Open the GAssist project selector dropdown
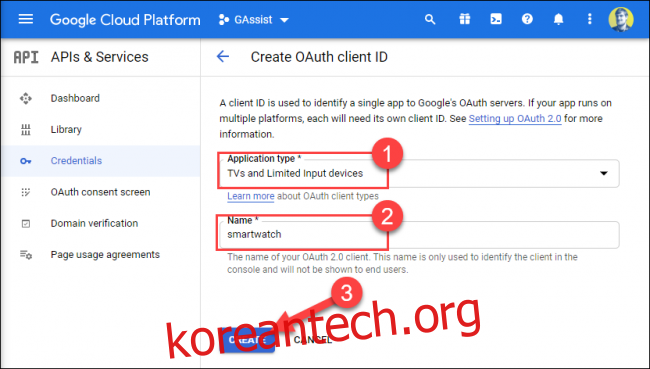The width and height of the screenshot is (650, 369). click(254, 20)
